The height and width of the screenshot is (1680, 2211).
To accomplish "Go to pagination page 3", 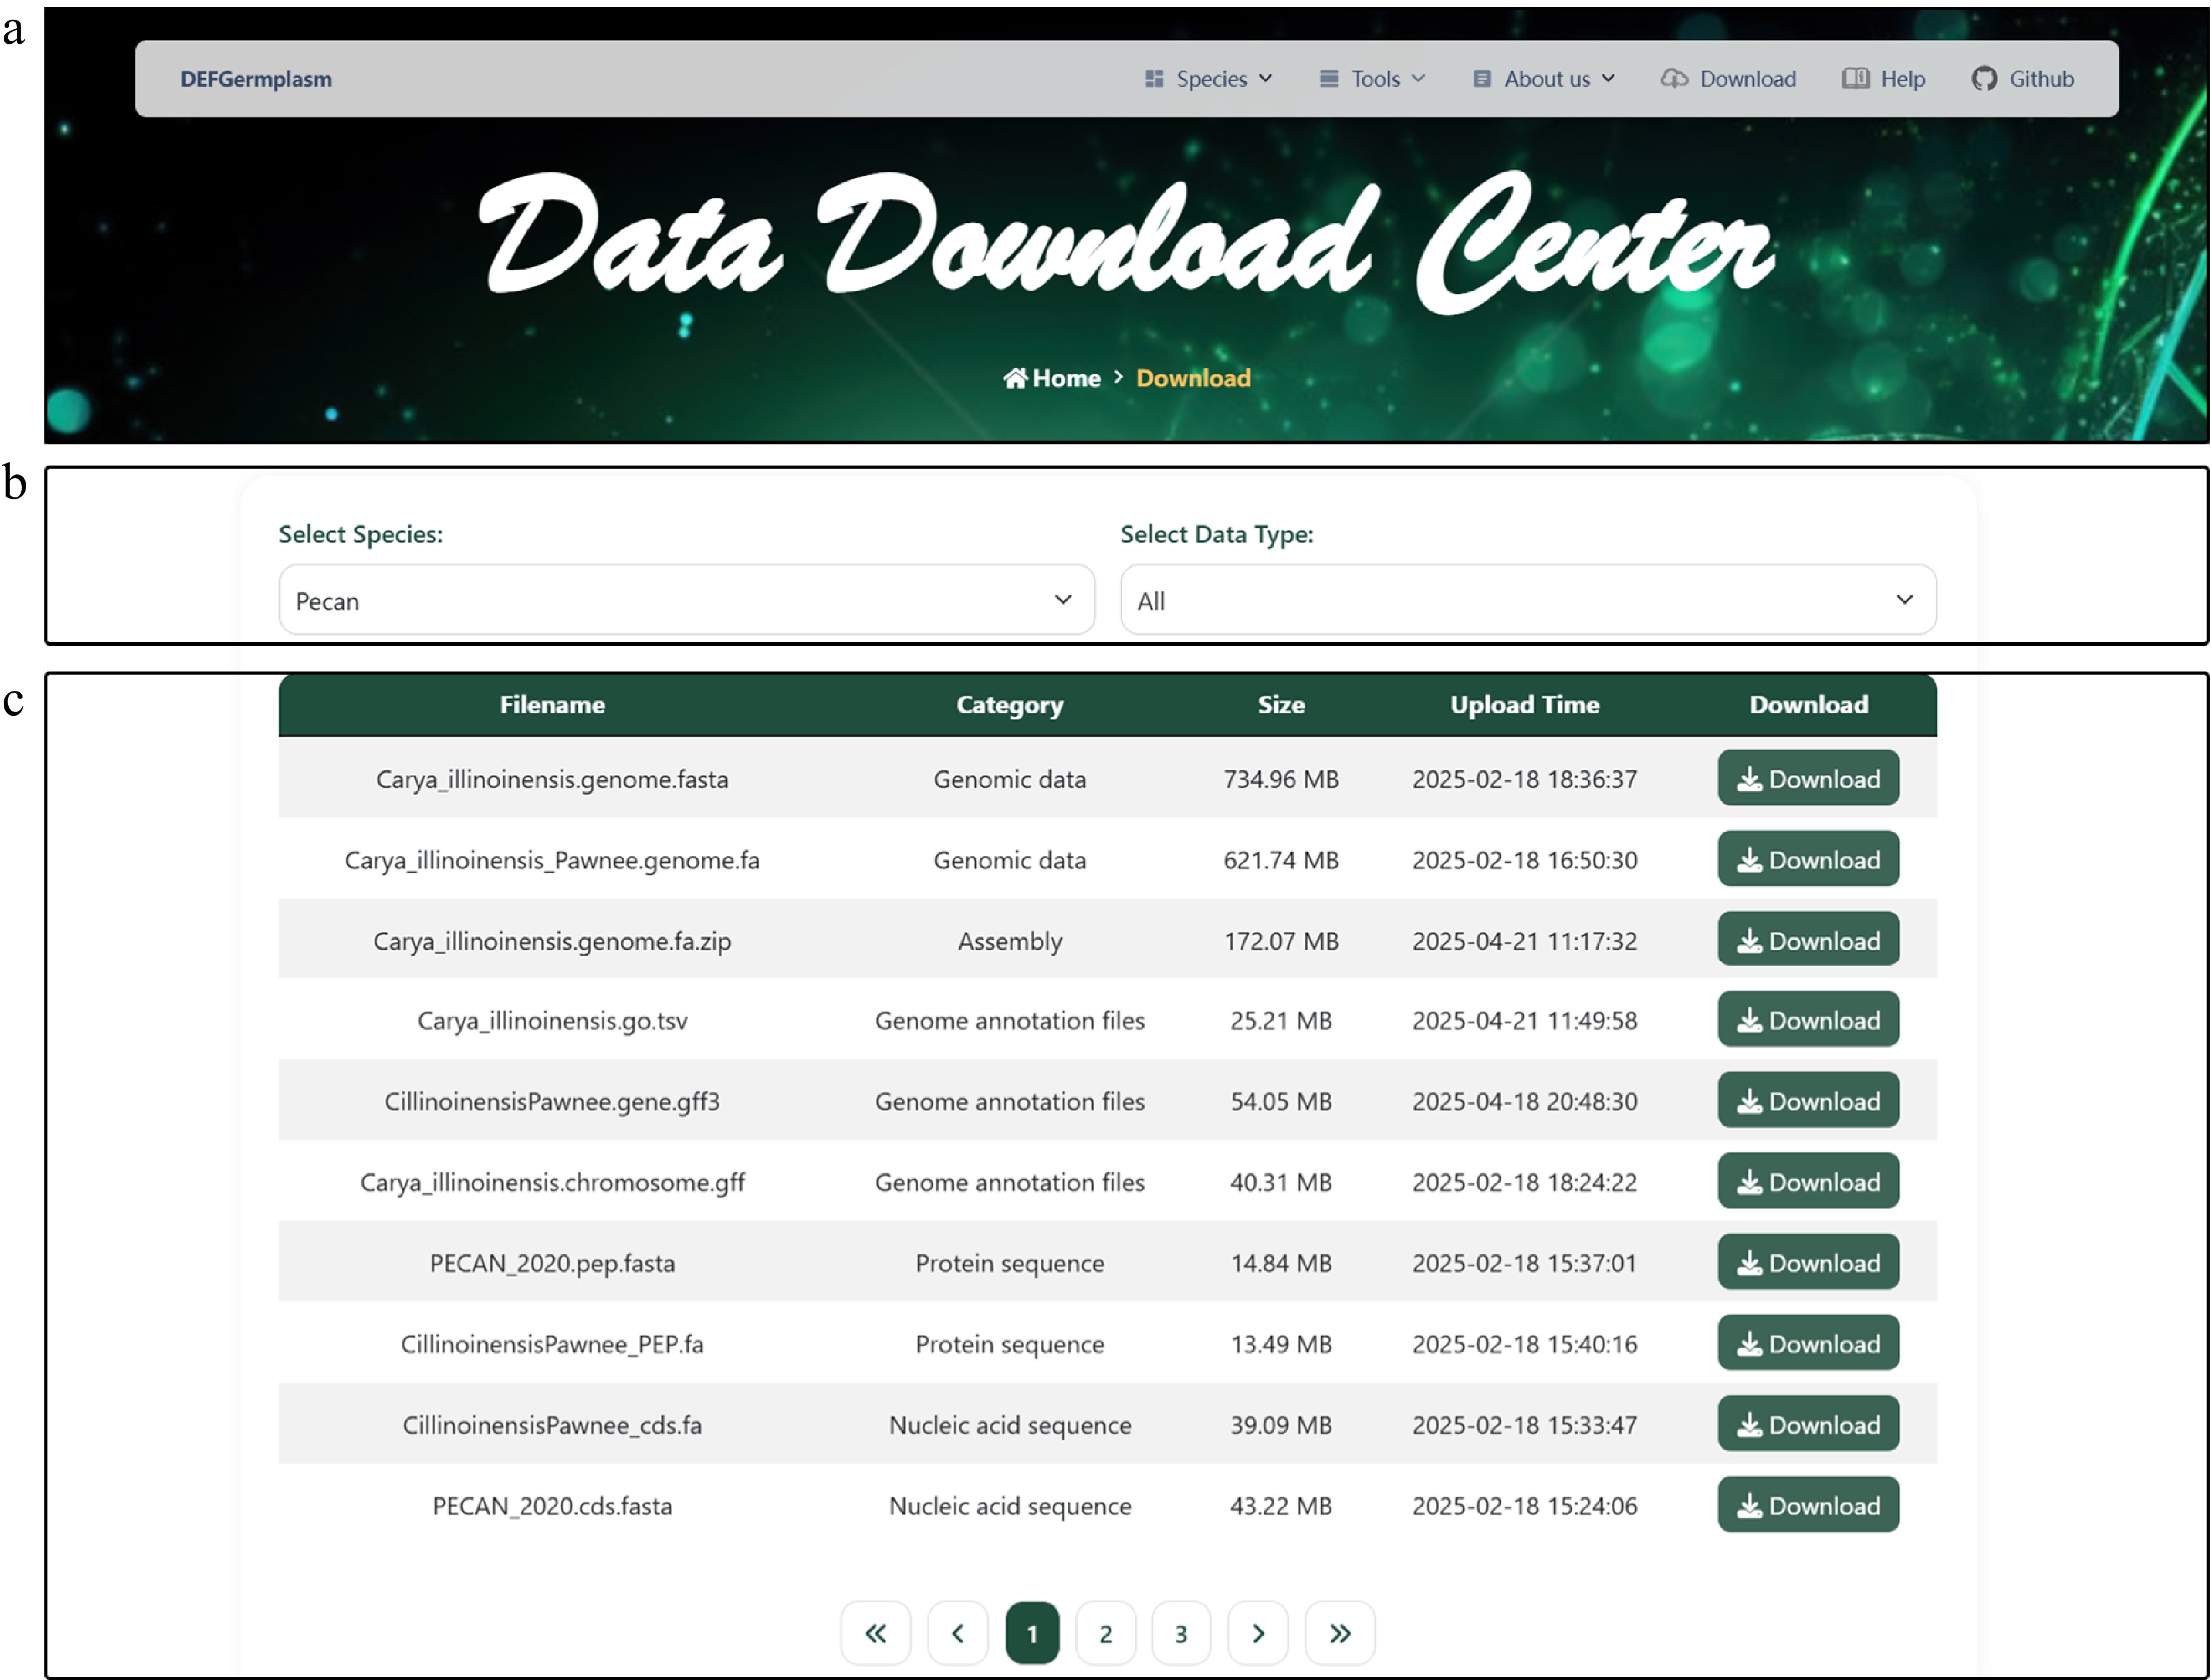I will tap(1181, 1633).
